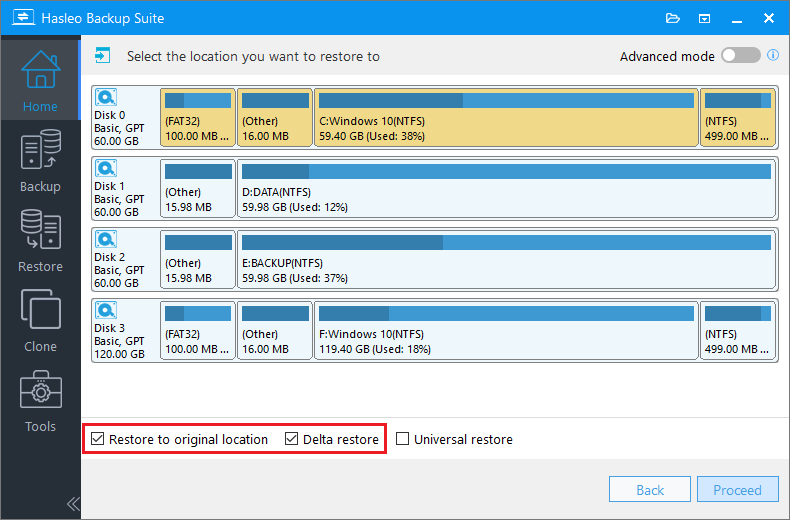The image size is (790, 520).
Task: Click the Disk 0 'Basic, GPT' label
Action: (x=119, y=128)
